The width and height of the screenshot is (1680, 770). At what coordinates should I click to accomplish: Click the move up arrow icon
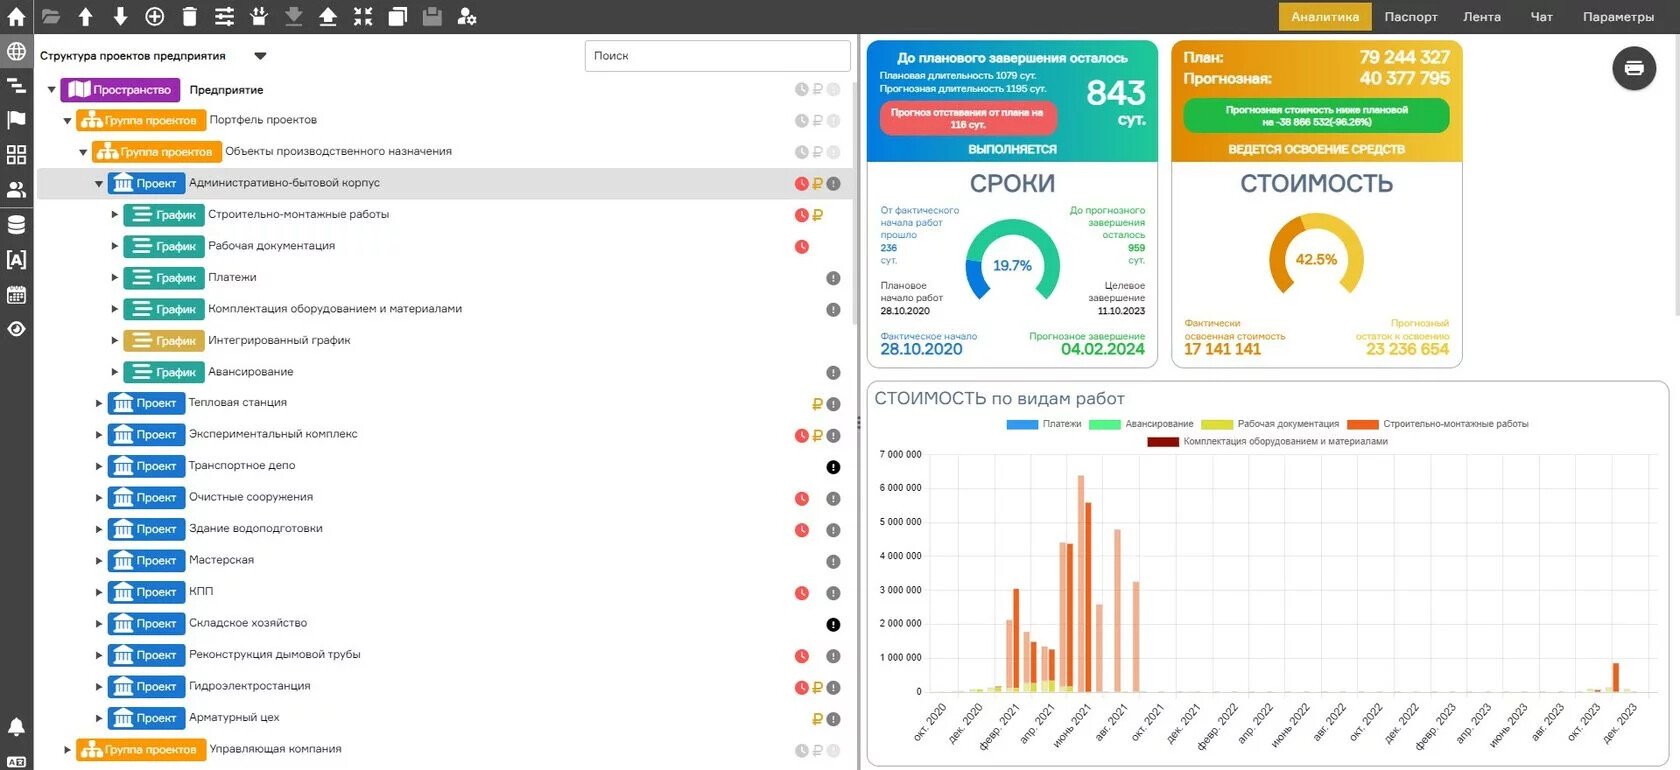(86, 16)
